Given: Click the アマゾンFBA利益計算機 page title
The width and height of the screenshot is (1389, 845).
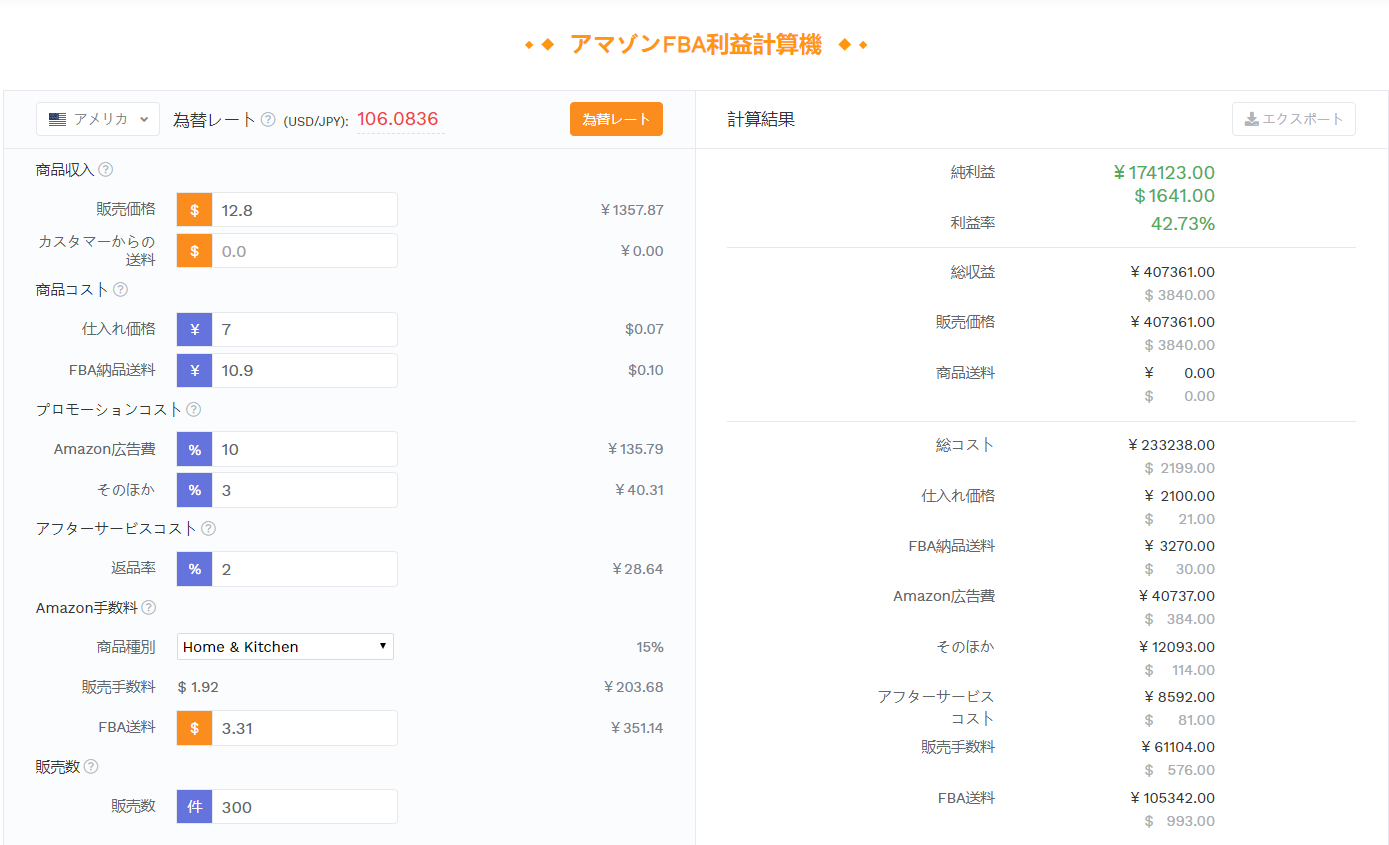Looking at the screenshot, I should click(x=696, y=45).
